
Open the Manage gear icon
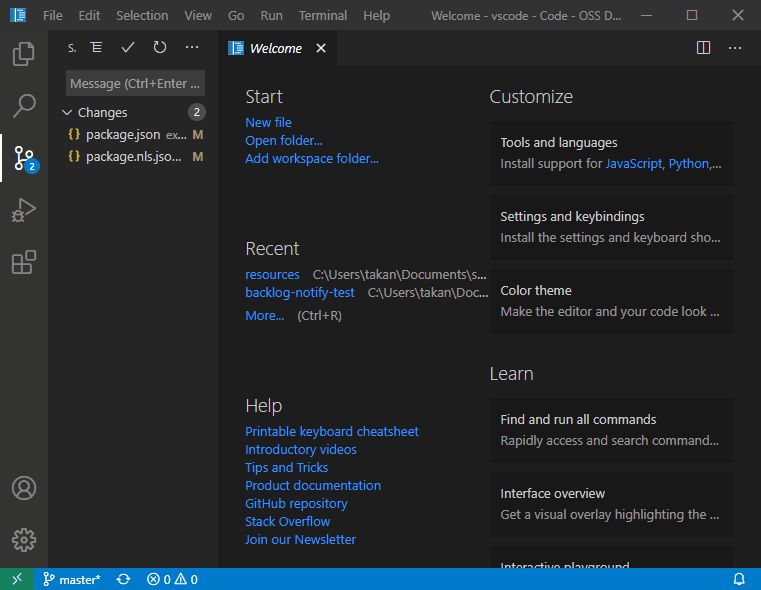(24, 540)
